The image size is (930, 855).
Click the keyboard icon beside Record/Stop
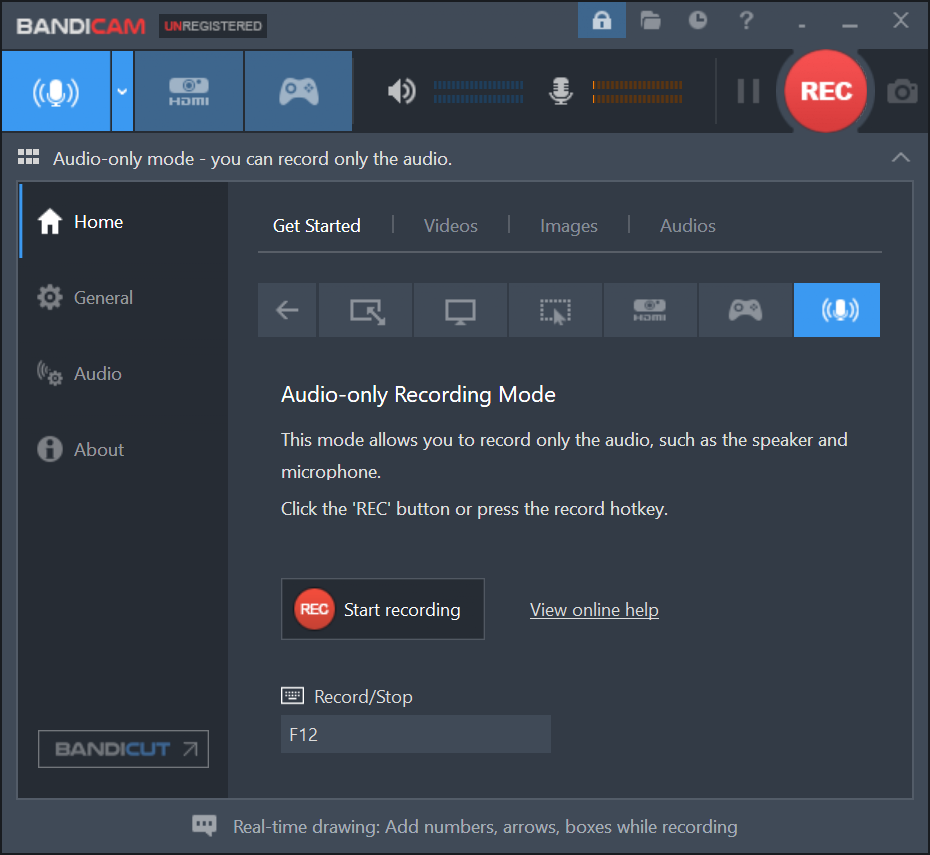pos(292,696)
